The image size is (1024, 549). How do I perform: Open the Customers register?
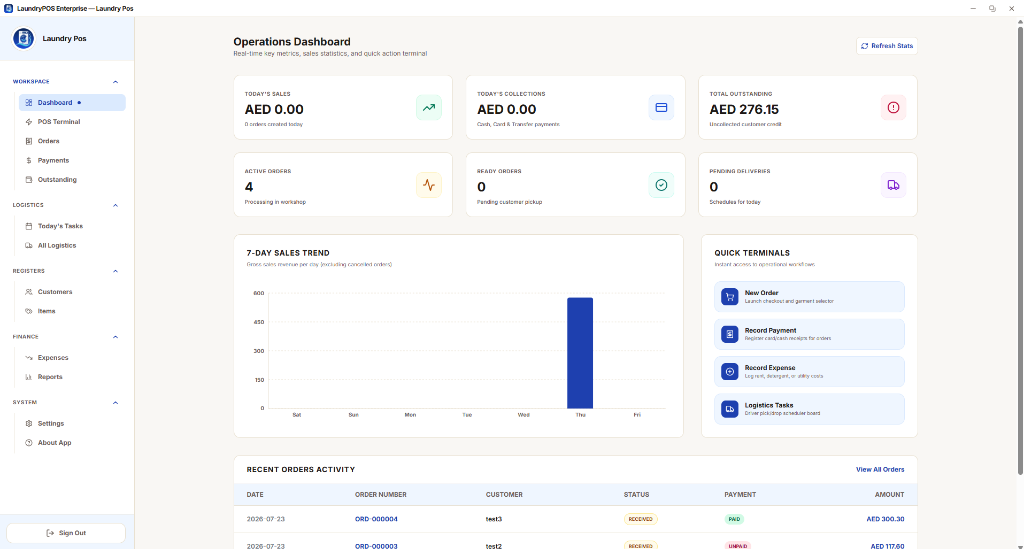(72, 292)
